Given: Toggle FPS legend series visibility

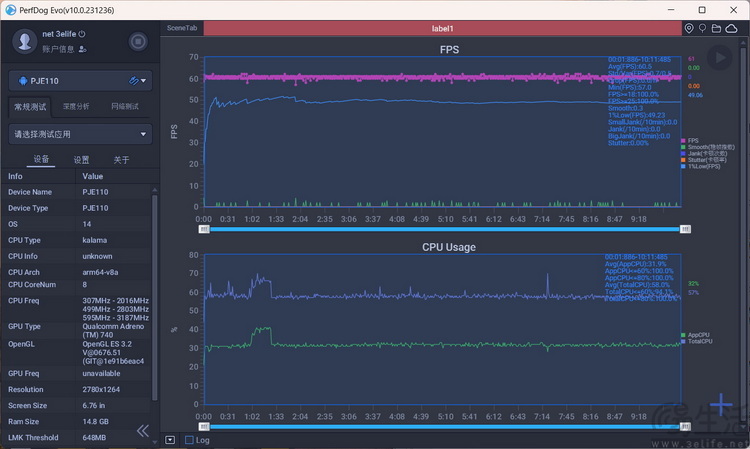Looking at the screenshot, I should (690, 141).
